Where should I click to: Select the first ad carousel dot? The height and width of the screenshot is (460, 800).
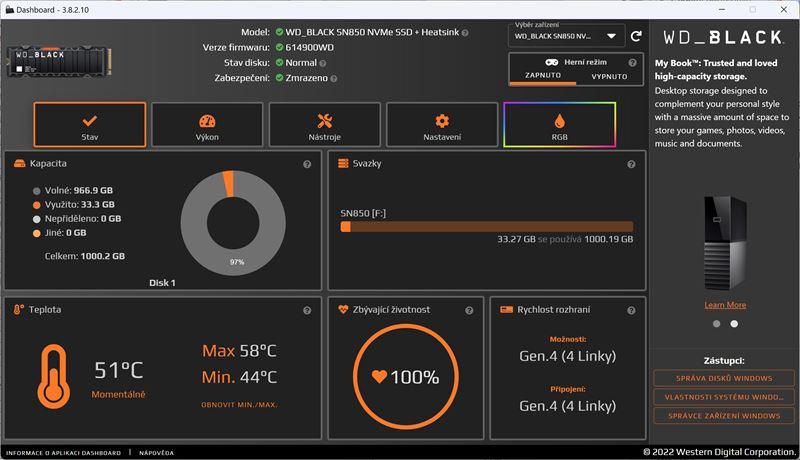click(x=716, y=324)
